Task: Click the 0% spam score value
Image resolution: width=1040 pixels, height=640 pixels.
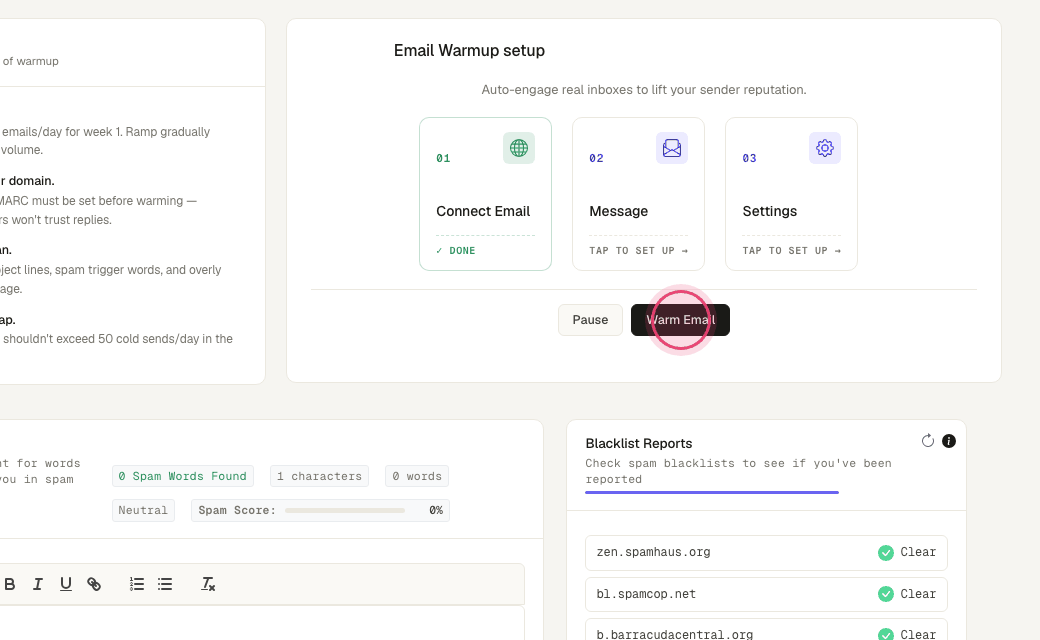Action: 436,511
